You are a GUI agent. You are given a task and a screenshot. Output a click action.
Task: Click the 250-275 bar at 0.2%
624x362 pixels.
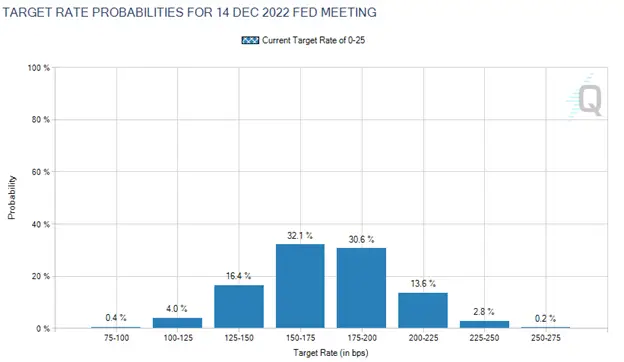click(x=546, y=327)
